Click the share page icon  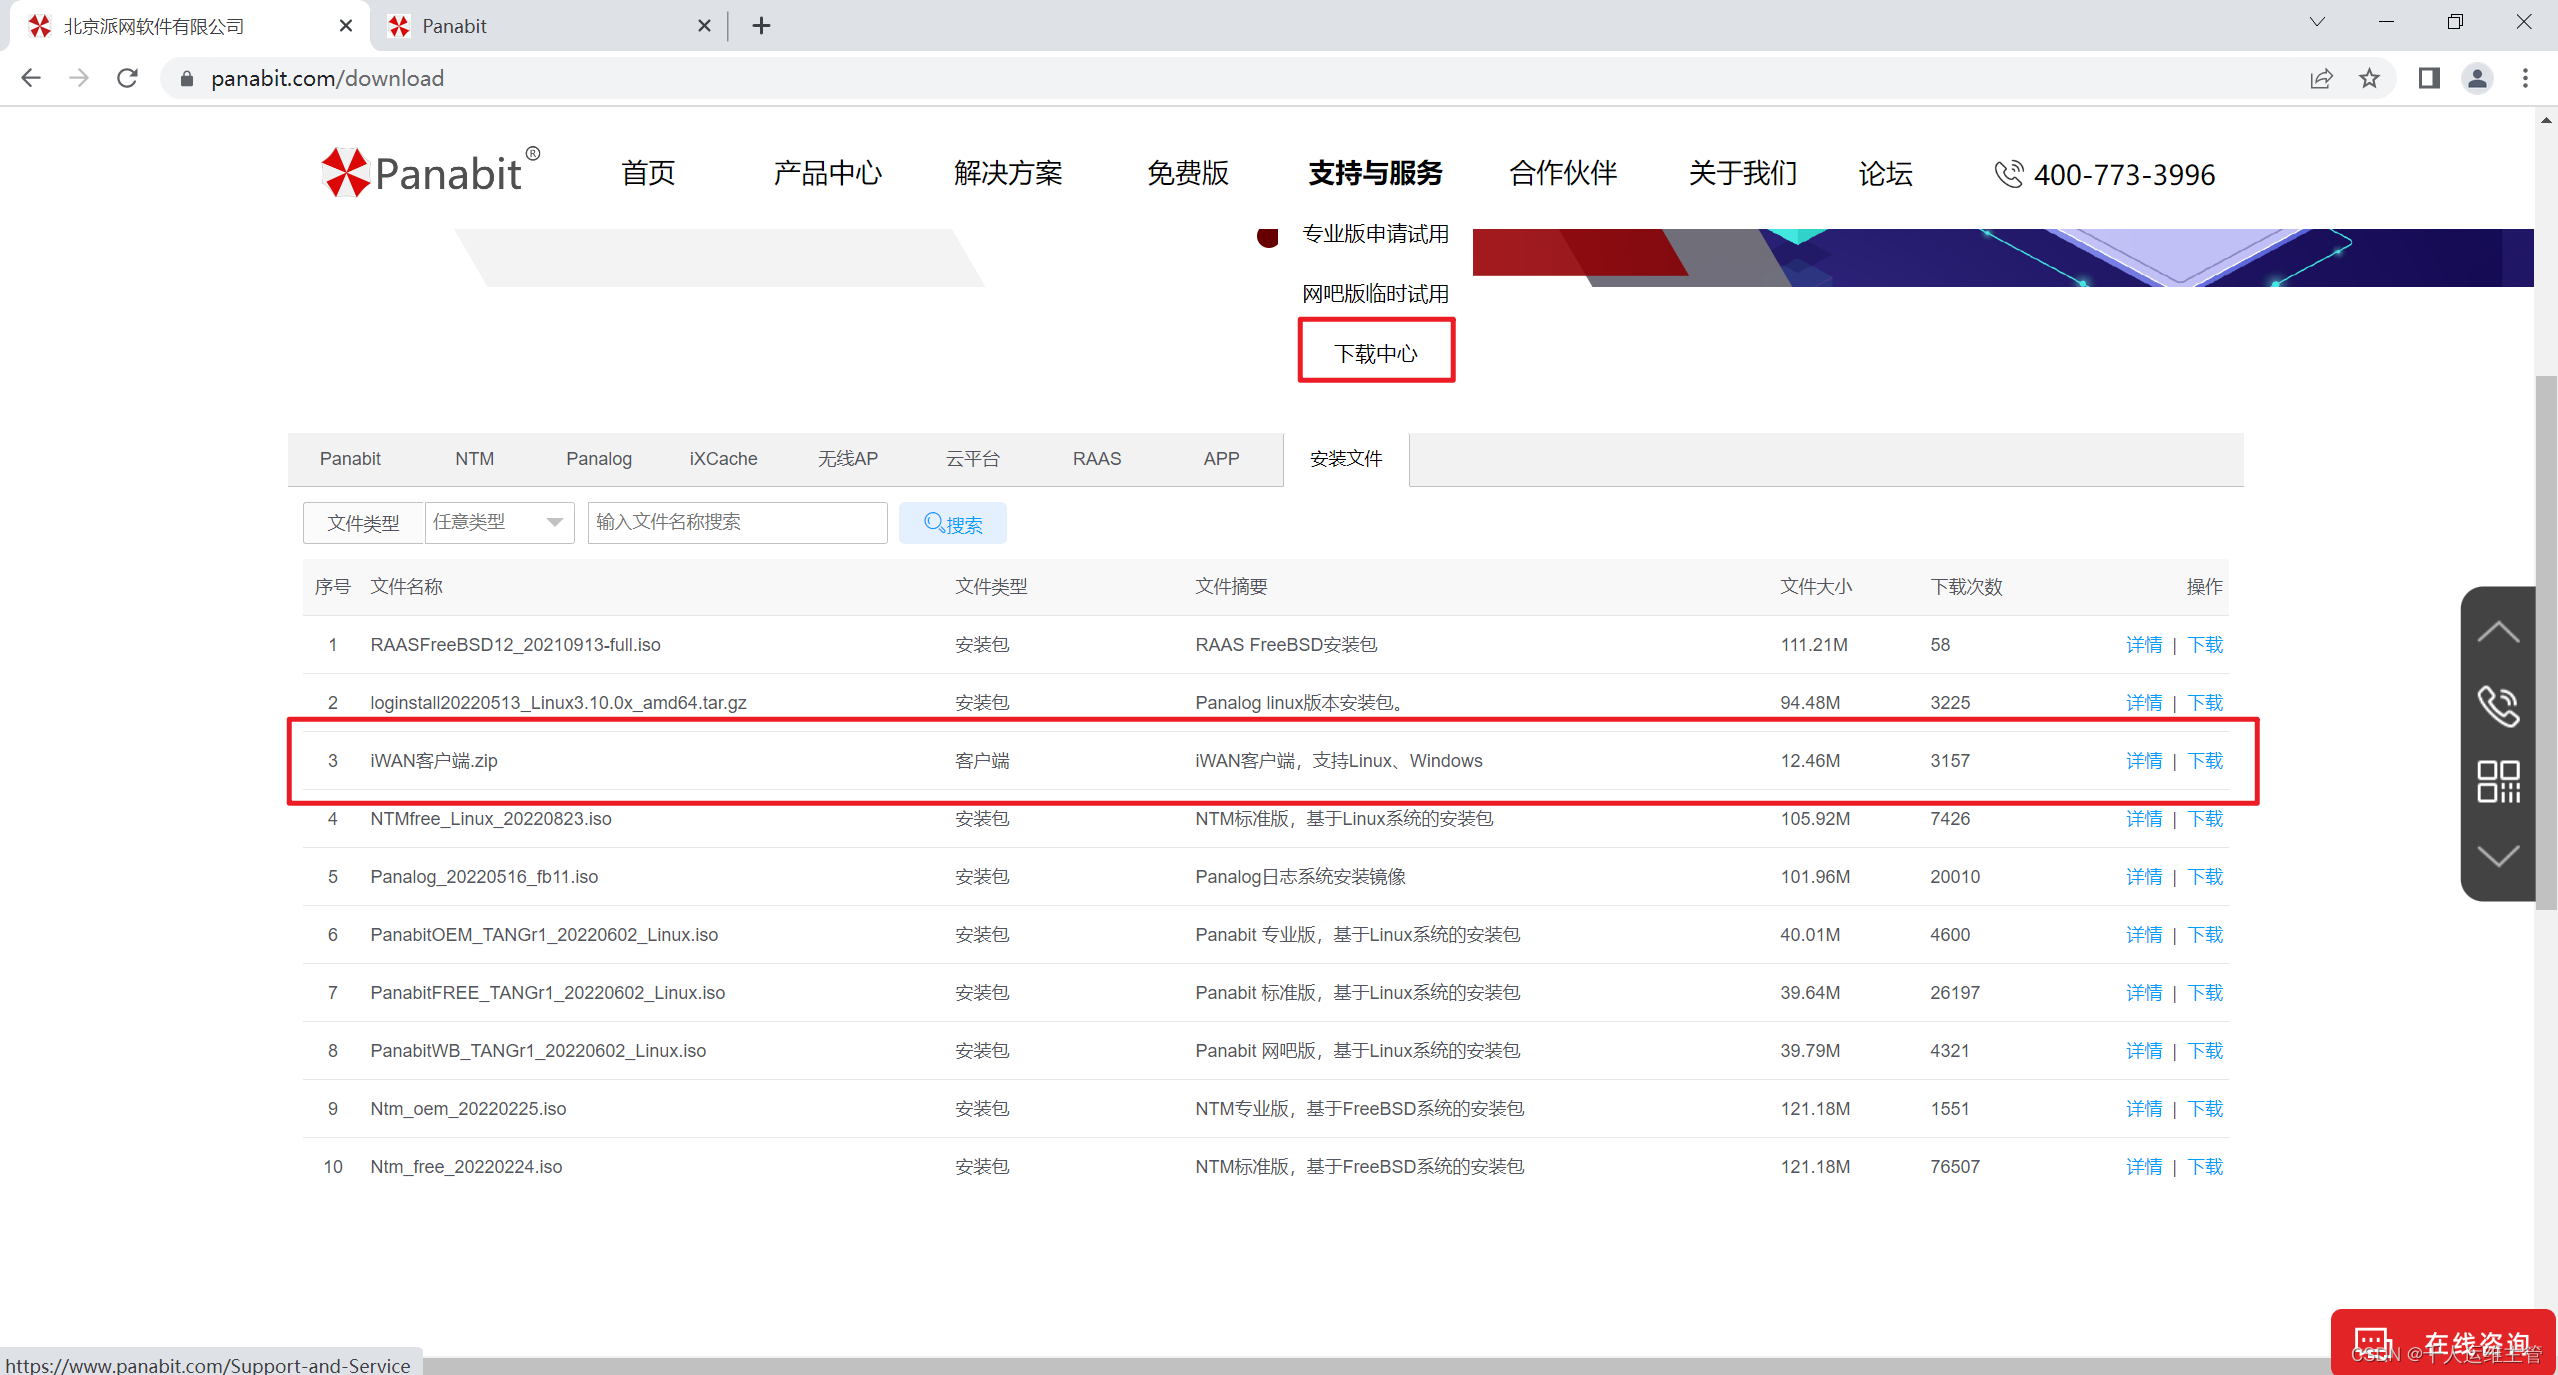(2321, 78)
